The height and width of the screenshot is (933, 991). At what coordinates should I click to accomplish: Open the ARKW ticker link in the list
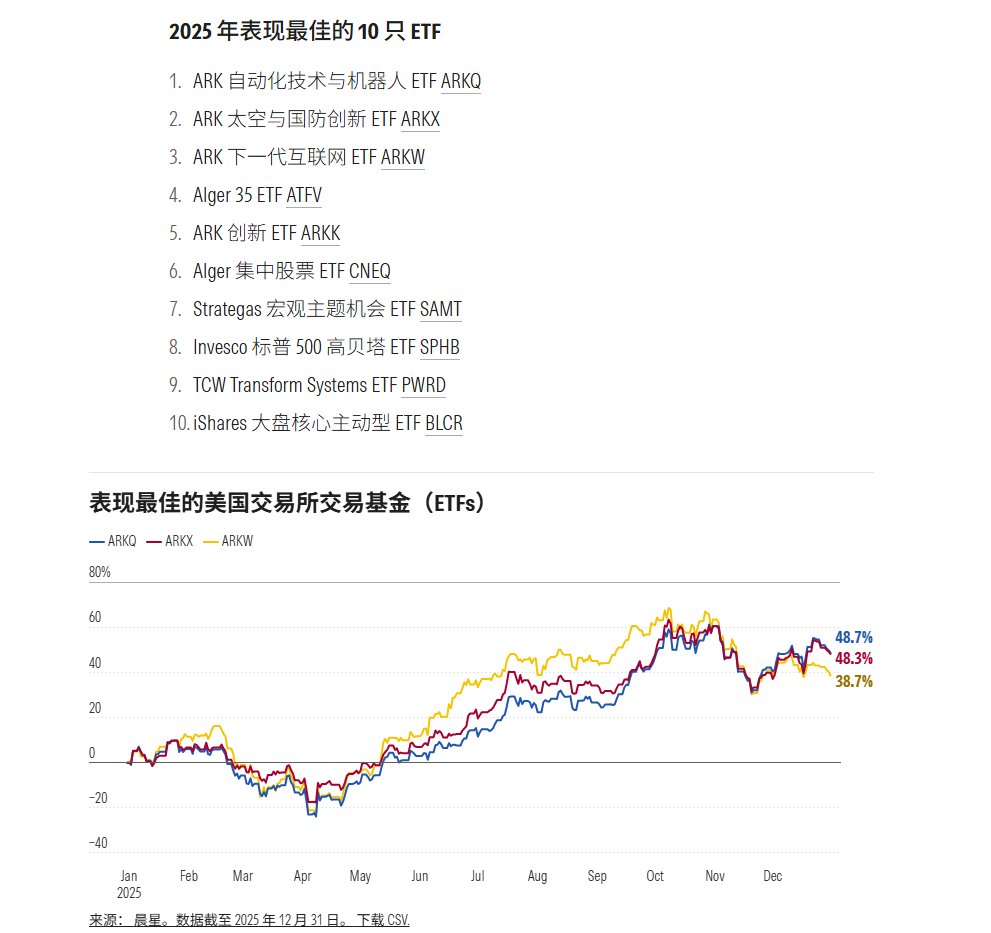[x=403, y=157]
